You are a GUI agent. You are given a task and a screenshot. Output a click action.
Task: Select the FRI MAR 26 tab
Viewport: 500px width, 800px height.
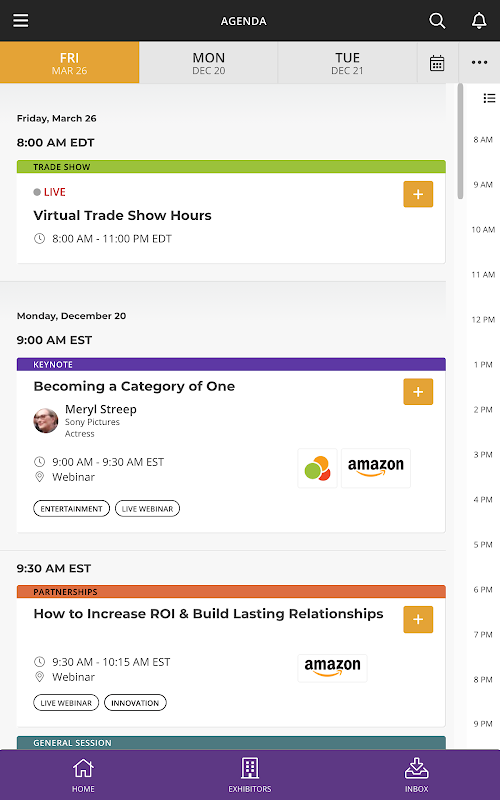69,63
